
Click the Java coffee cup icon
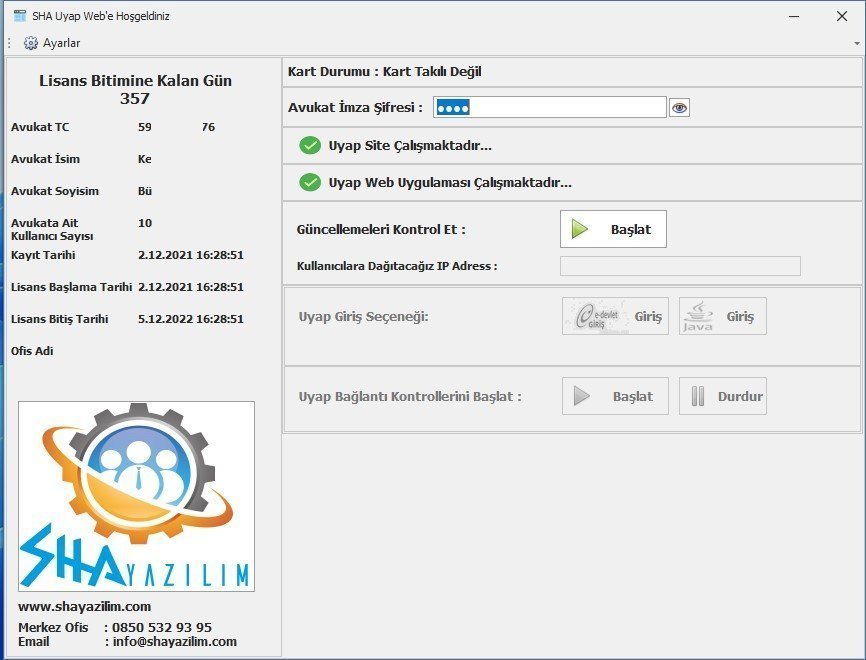(698, 316)
